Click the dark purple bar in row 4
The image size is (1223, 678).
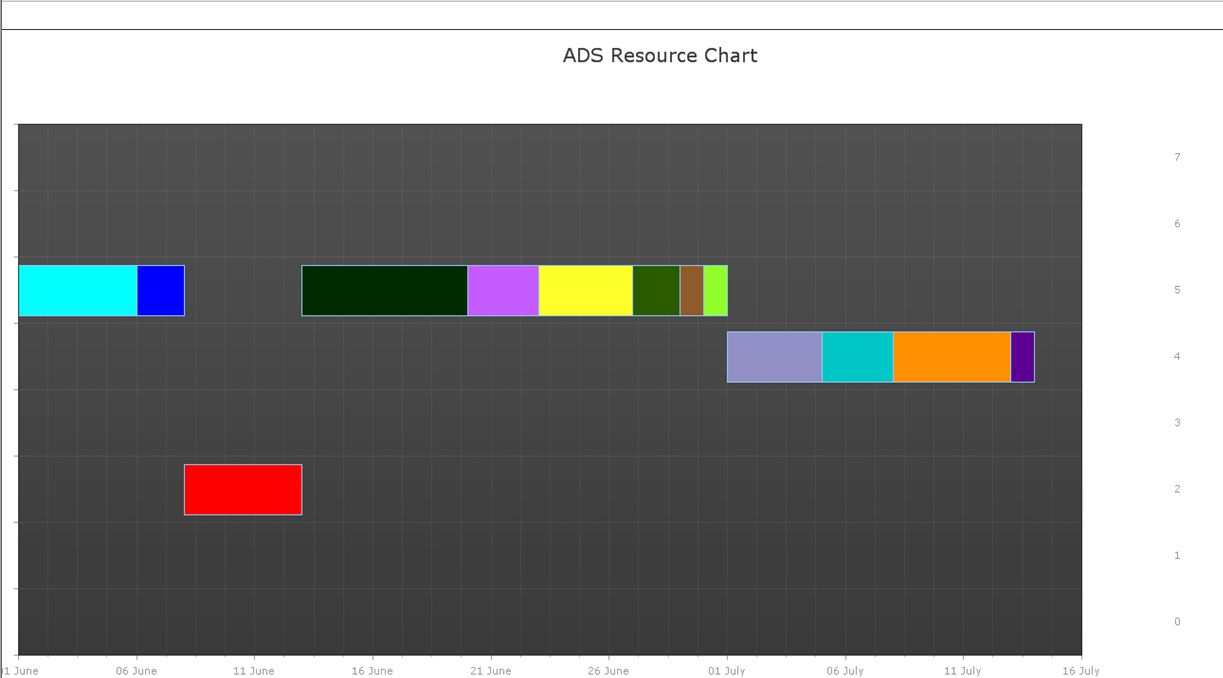1023,357
